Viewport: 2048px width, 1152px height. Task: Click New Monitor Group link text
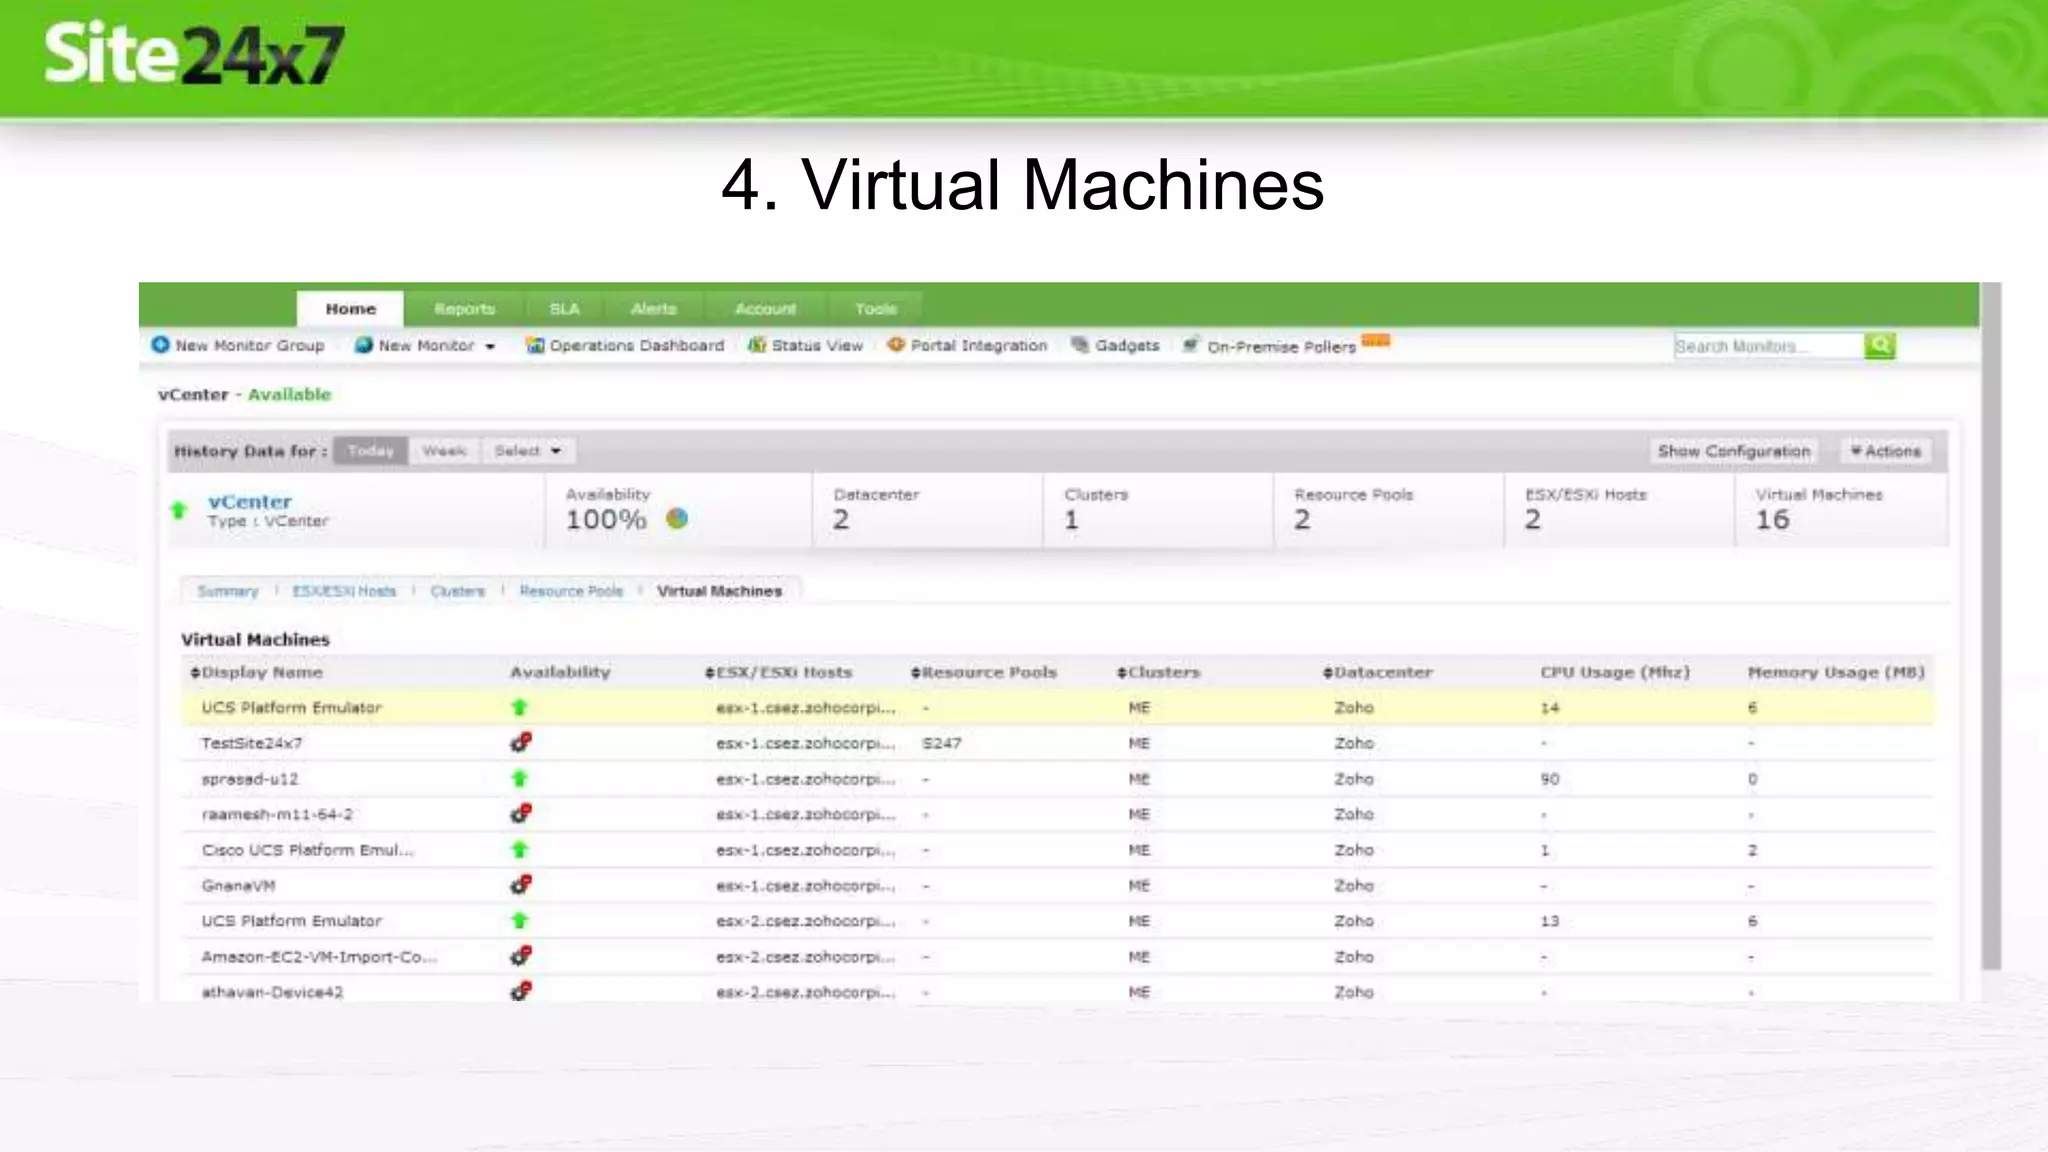click(250, 345)
